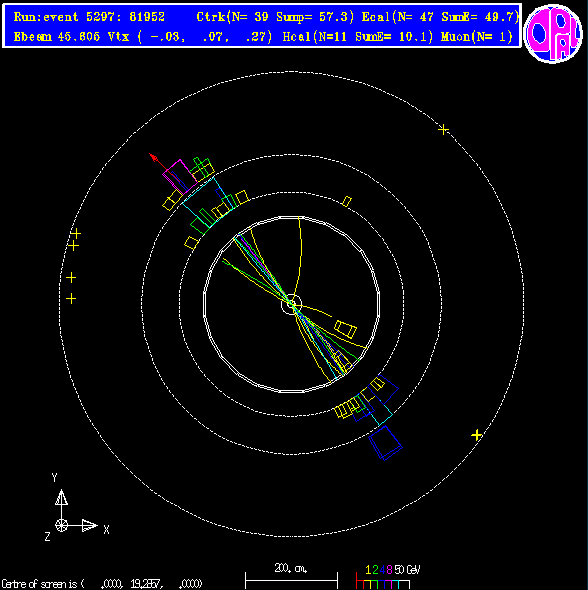
Task: Click the Hcal SumE 10.1 readout
Action: (x=358, y=37)
